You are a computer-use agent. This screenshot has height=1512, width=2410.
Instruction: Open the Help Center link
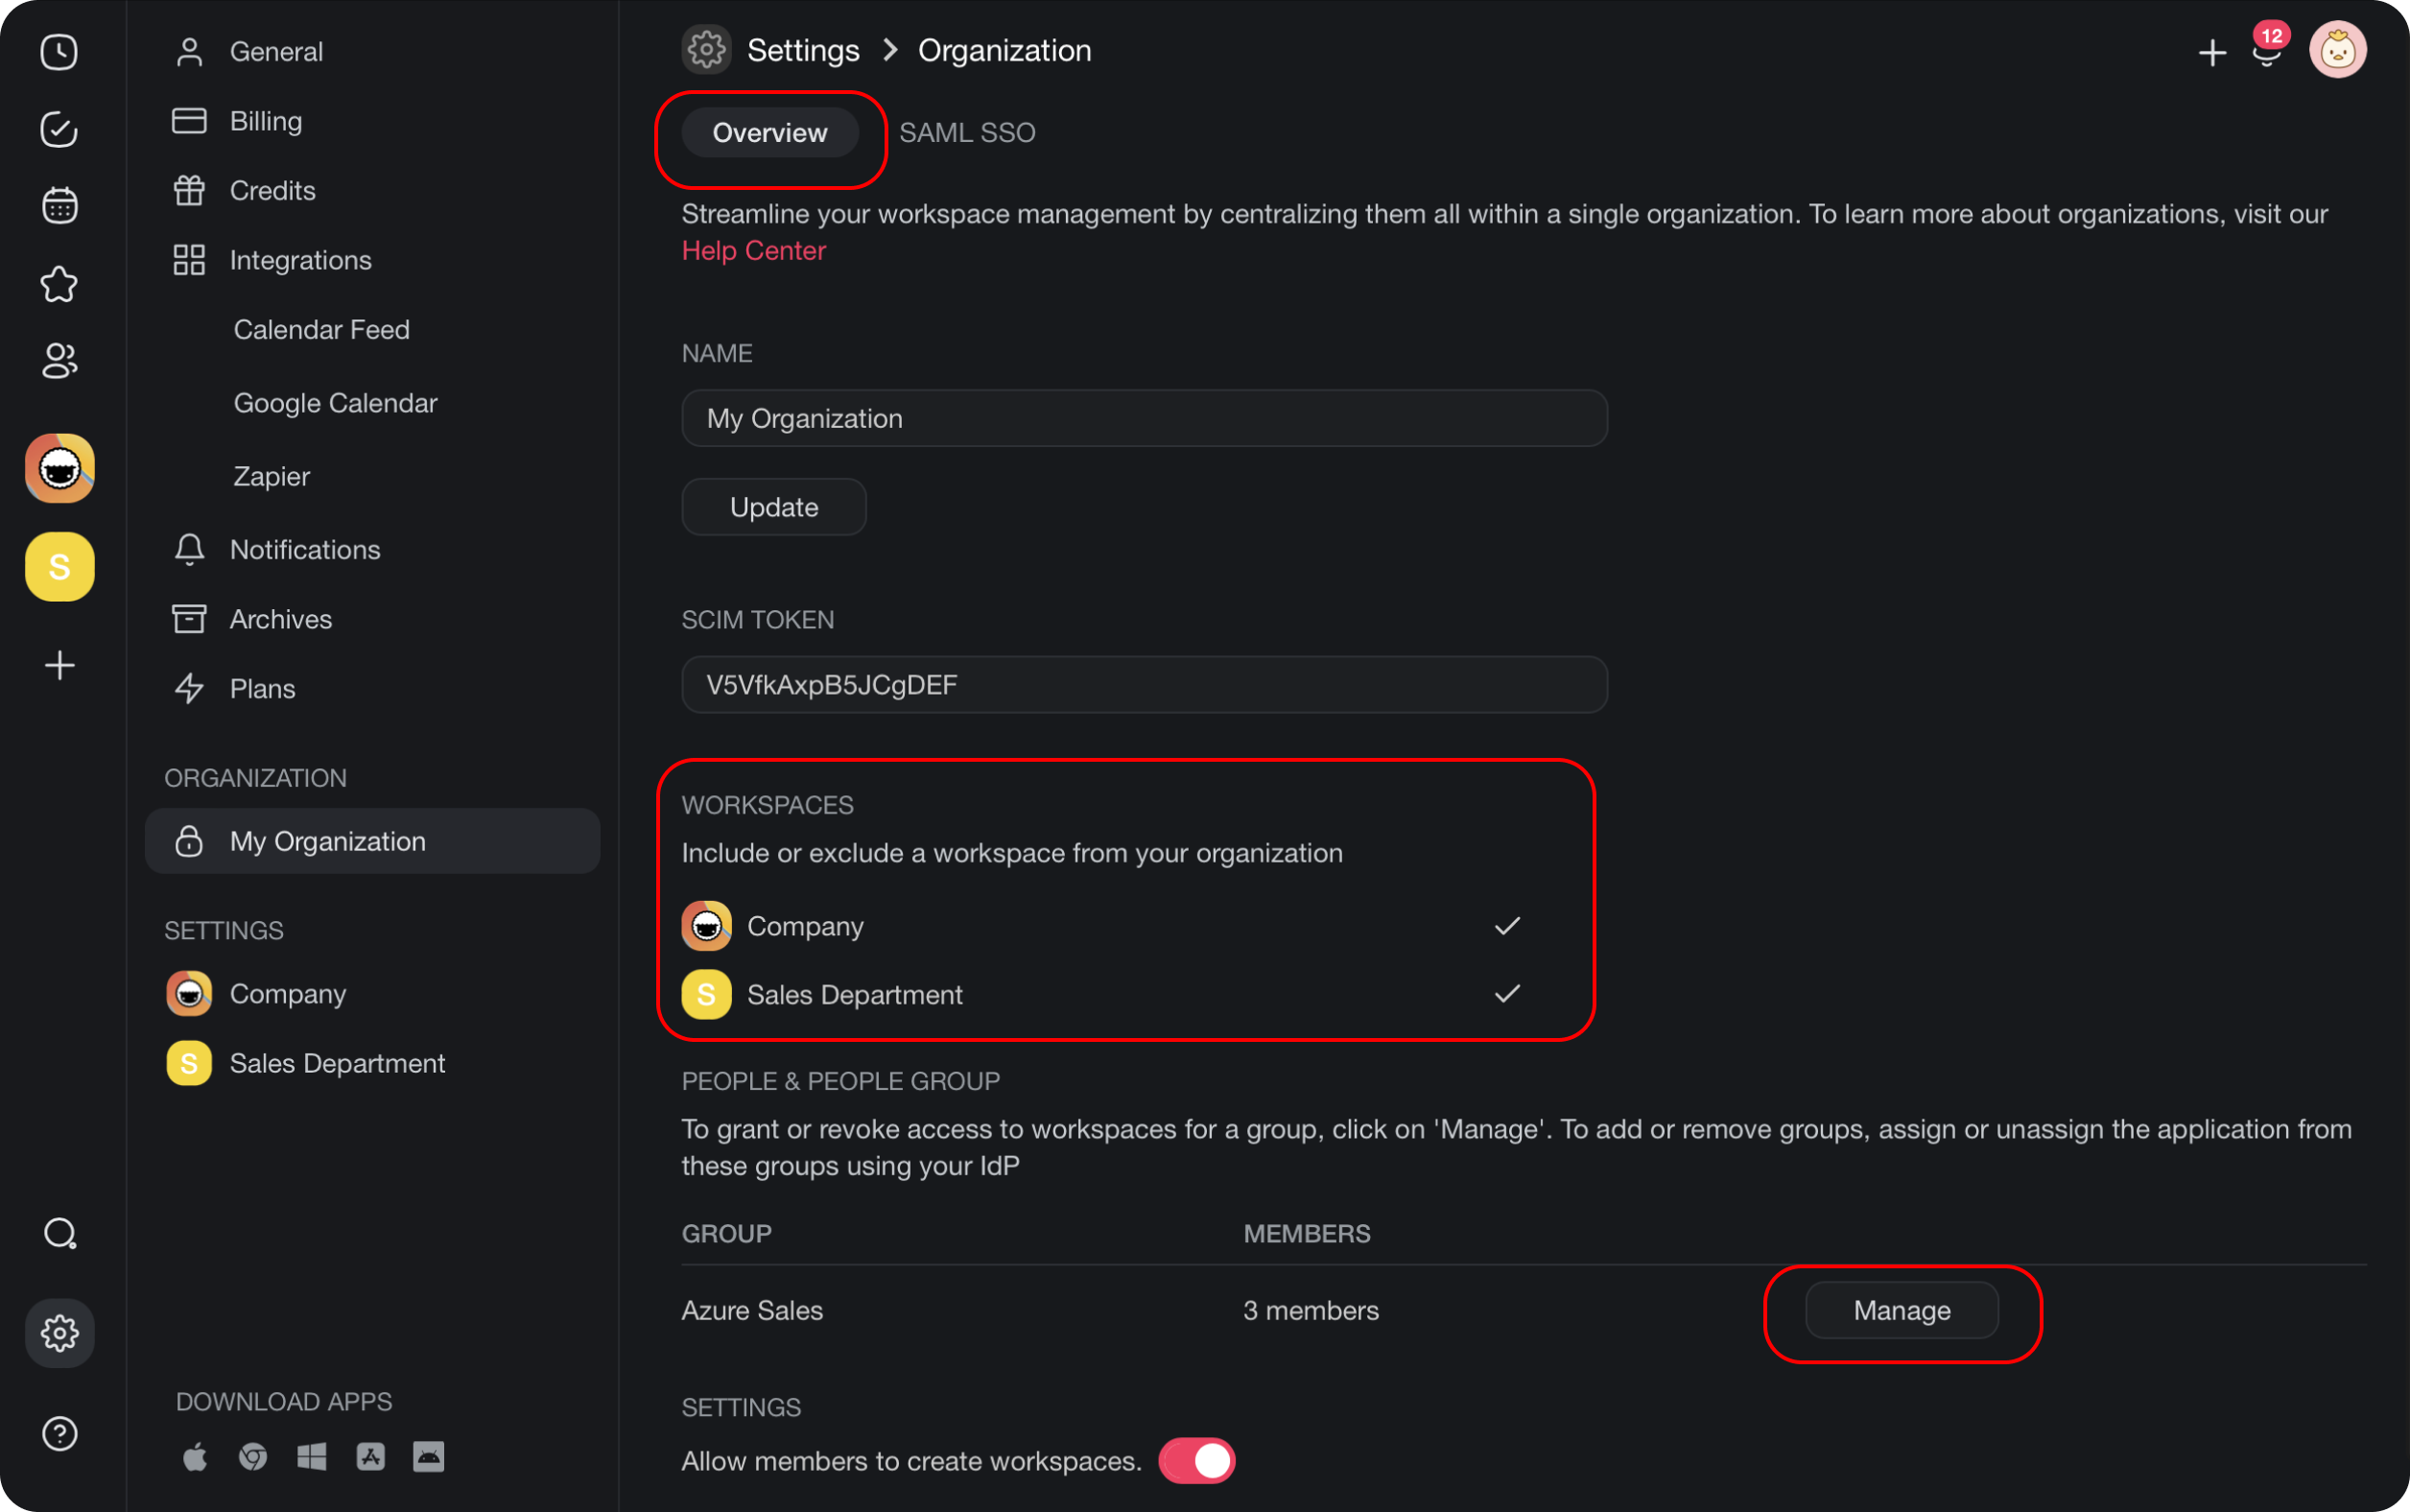[753, 251]
